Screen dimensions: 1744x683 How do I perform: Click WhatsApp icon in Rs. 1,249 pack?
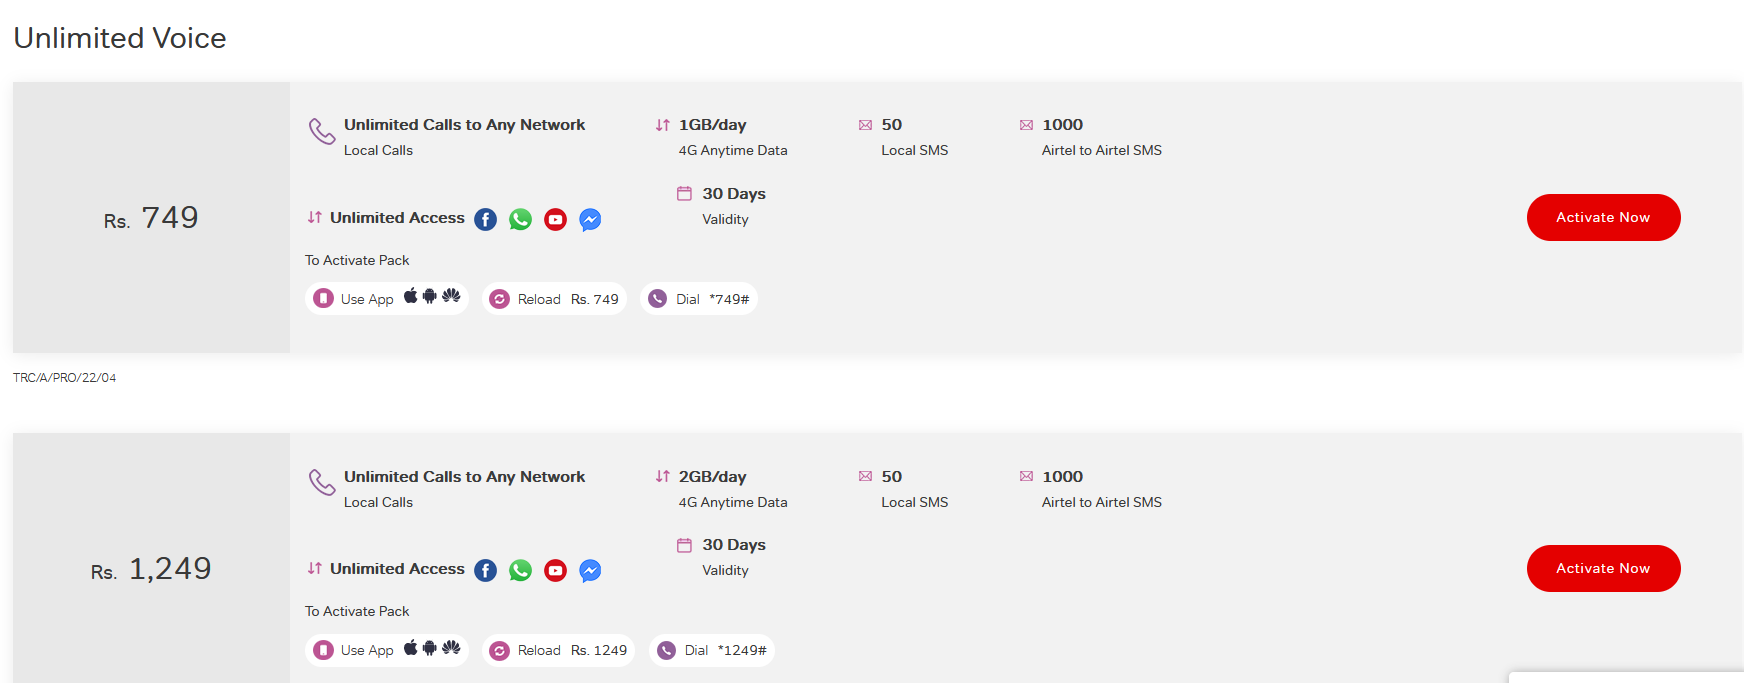520,570
